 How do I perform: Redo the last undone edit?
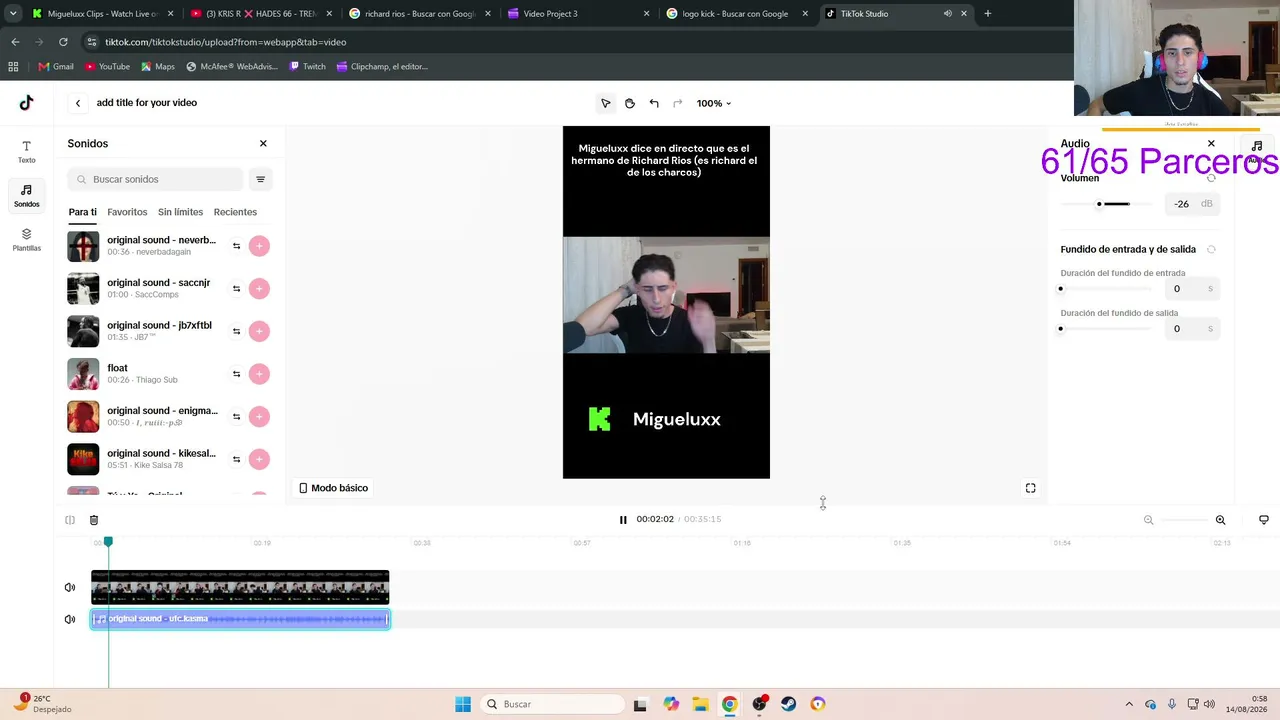pos(677,103)
